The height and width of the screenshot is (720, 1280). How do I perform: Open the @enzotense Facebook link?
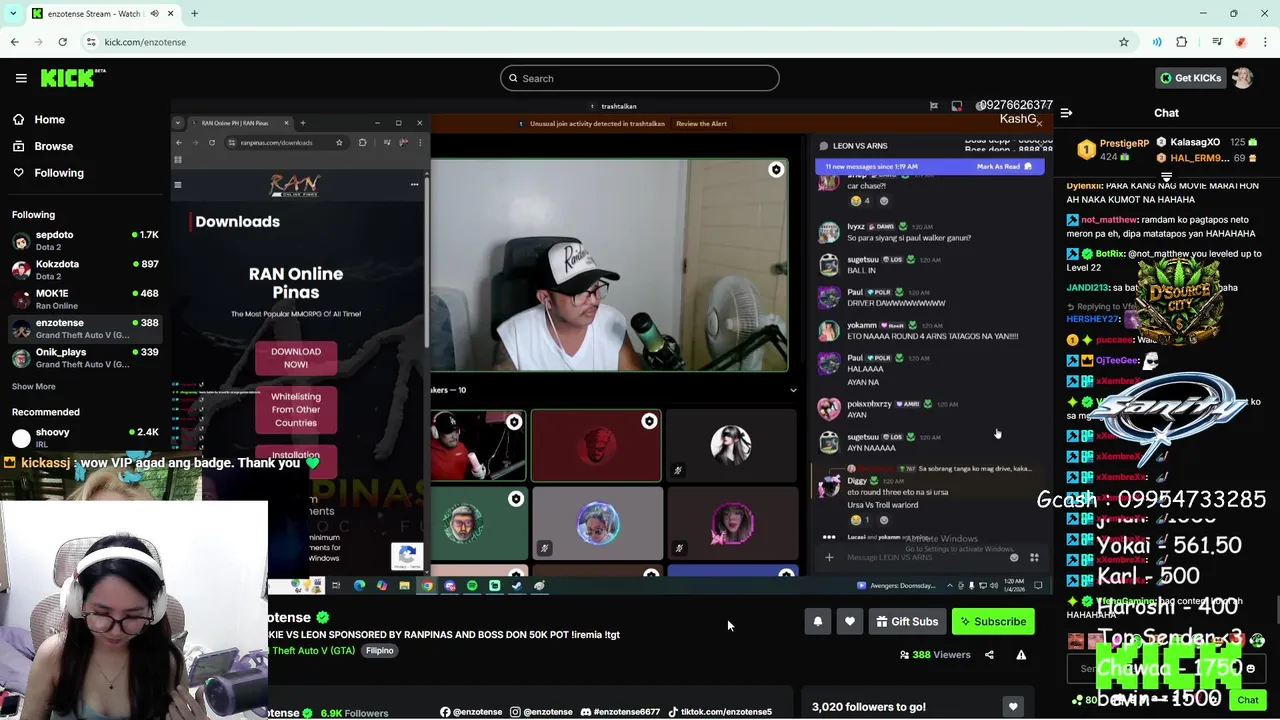(x=471, y=712)
